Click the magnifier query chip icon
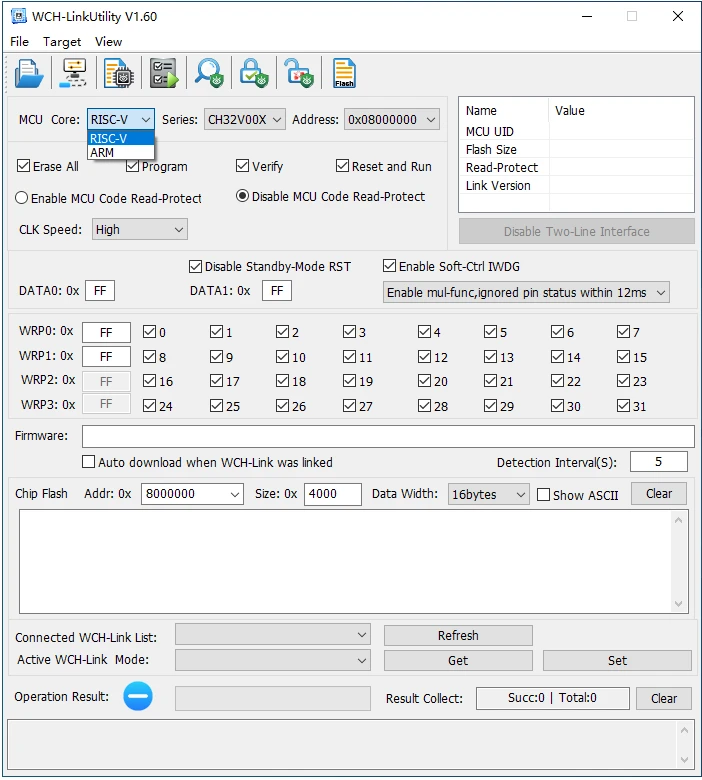This screenshot has width=702, height=780. pyautogui.click(x=209, y=73)
